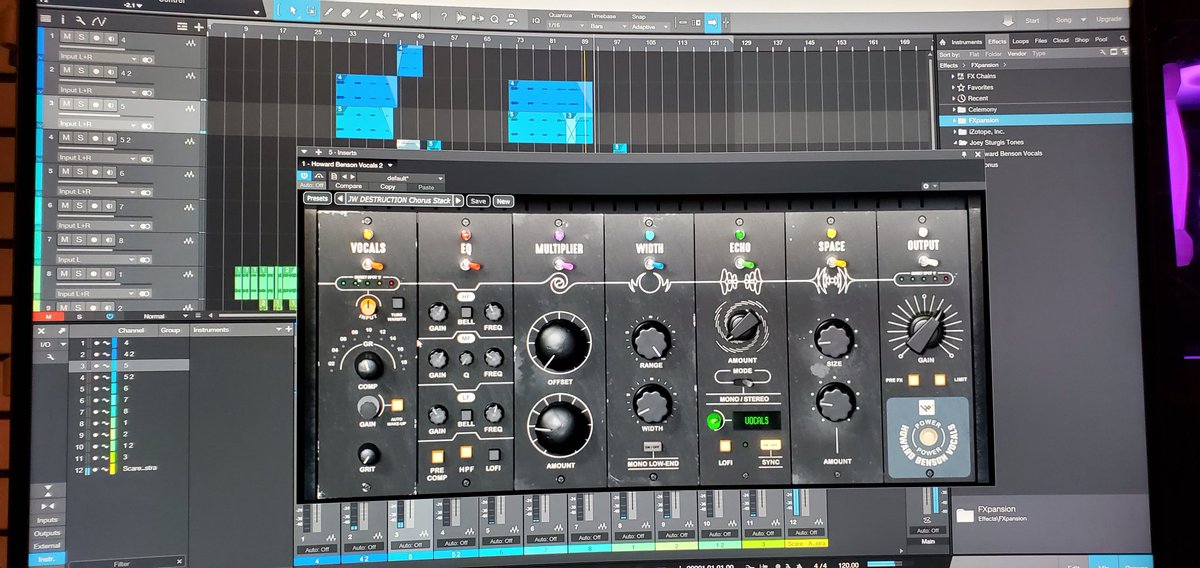Expand the Celemony vendor folder

coord(954,109)
